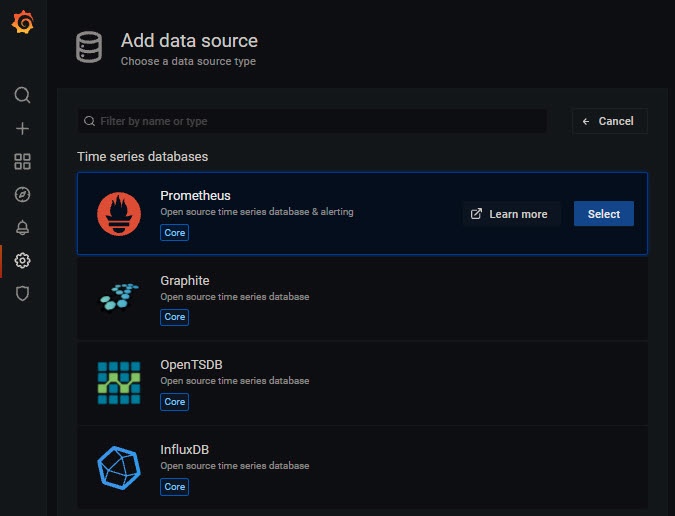Choose the InfluxDB data source row

pyautogui.click(x=400, y=467)
